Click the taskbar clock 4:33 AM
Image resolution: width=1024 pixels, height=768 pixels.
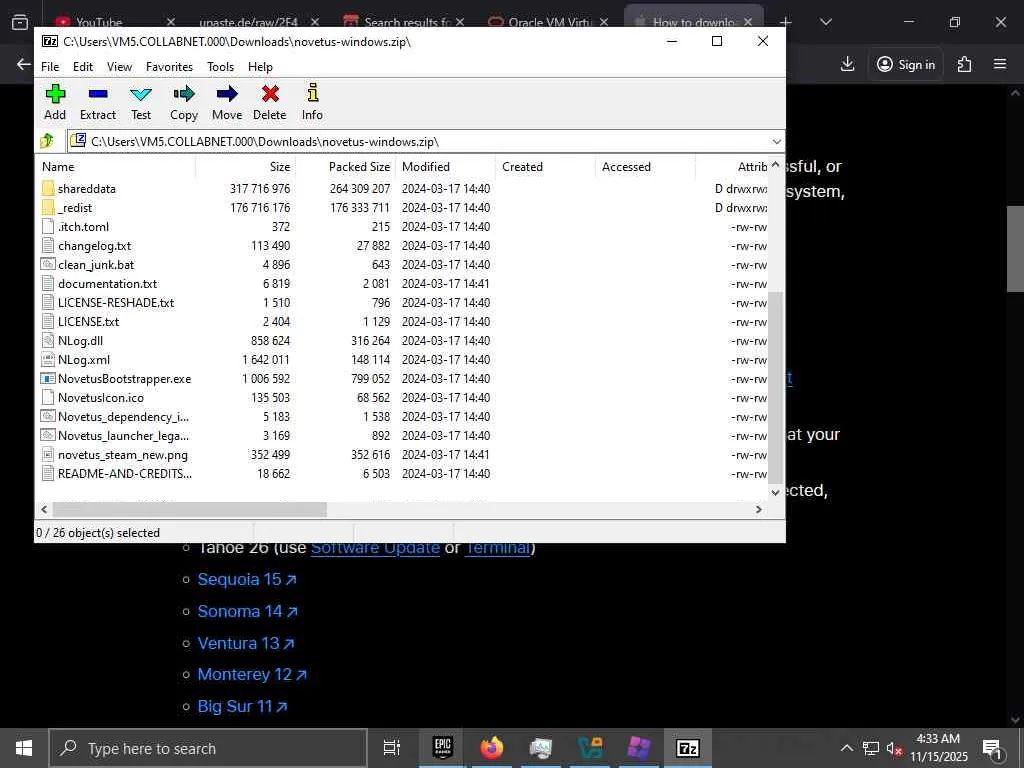point(938,739)
